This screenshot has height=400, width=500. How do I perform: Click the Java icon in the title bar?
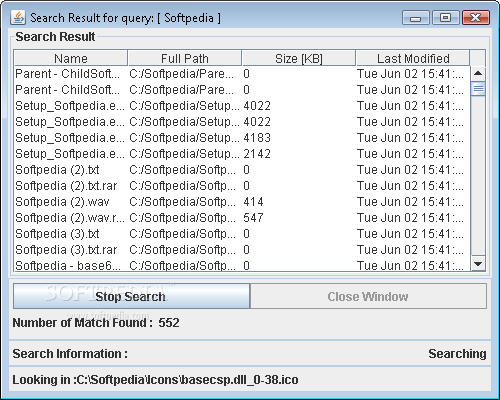tap(18, 17)
